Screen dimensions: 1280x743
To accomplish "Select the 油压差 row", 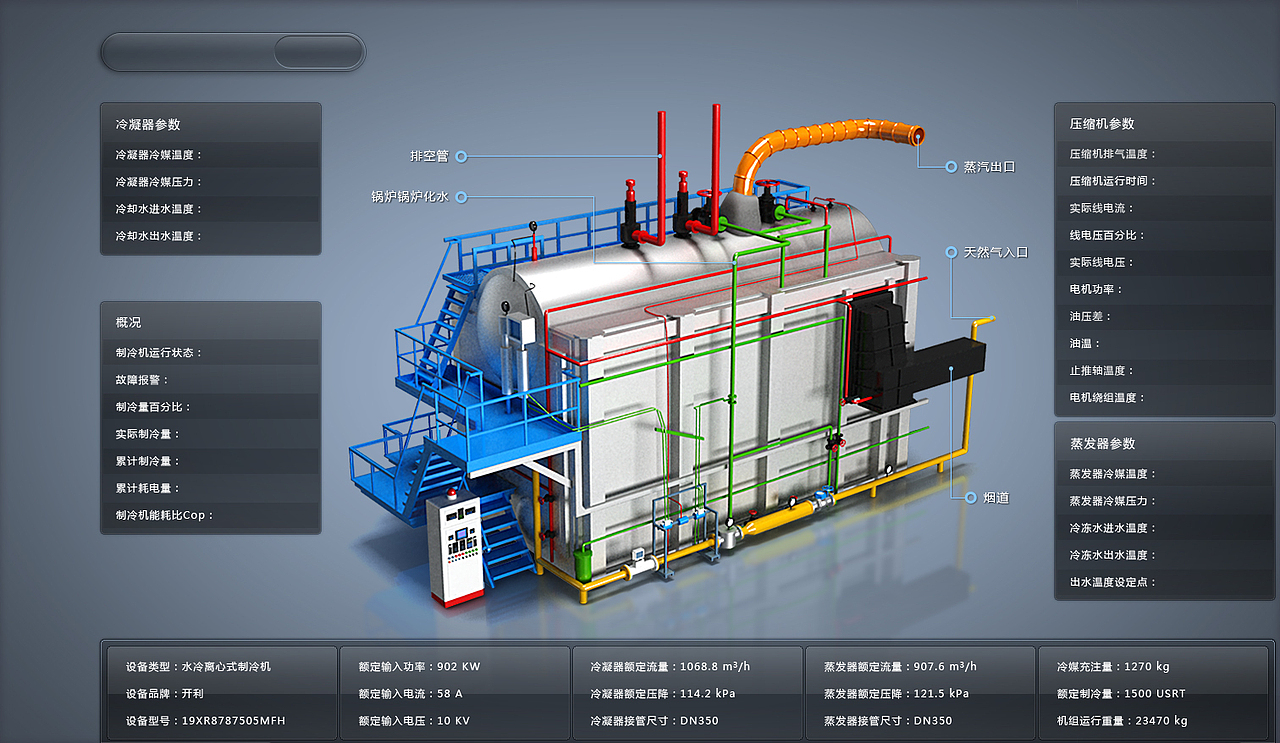I will click(1164, 316).
